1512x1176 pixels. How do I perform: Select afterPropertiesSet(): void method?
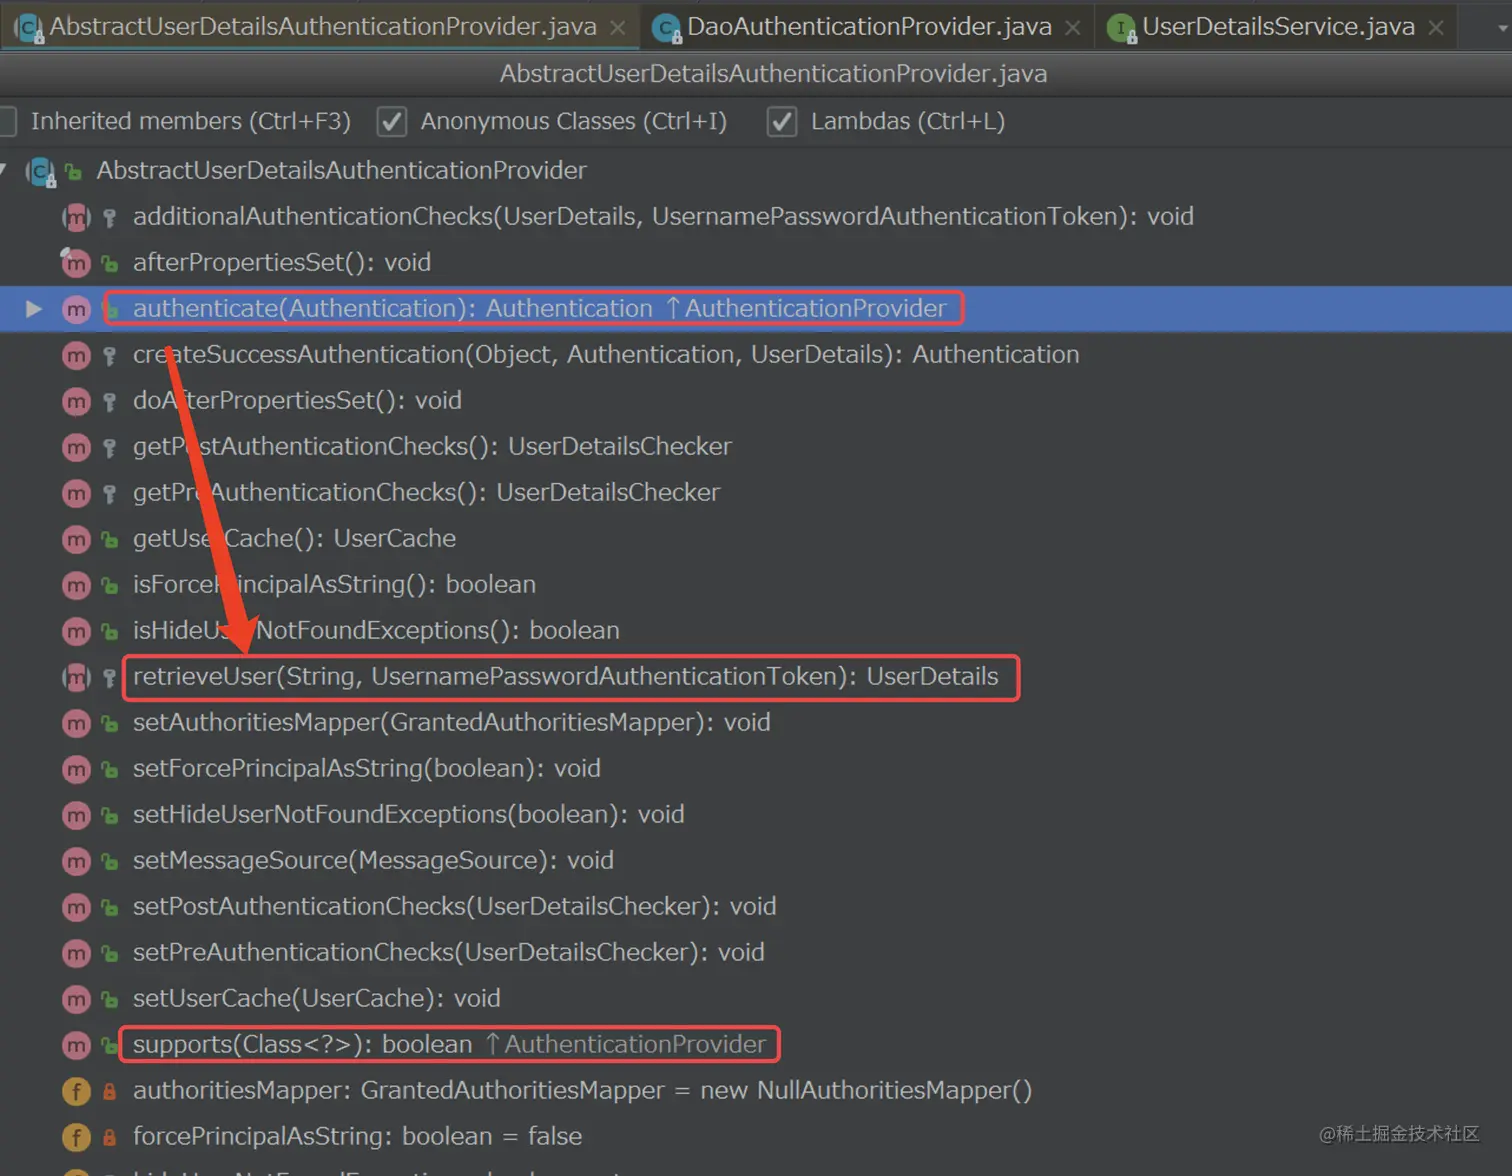click(756, 263)
